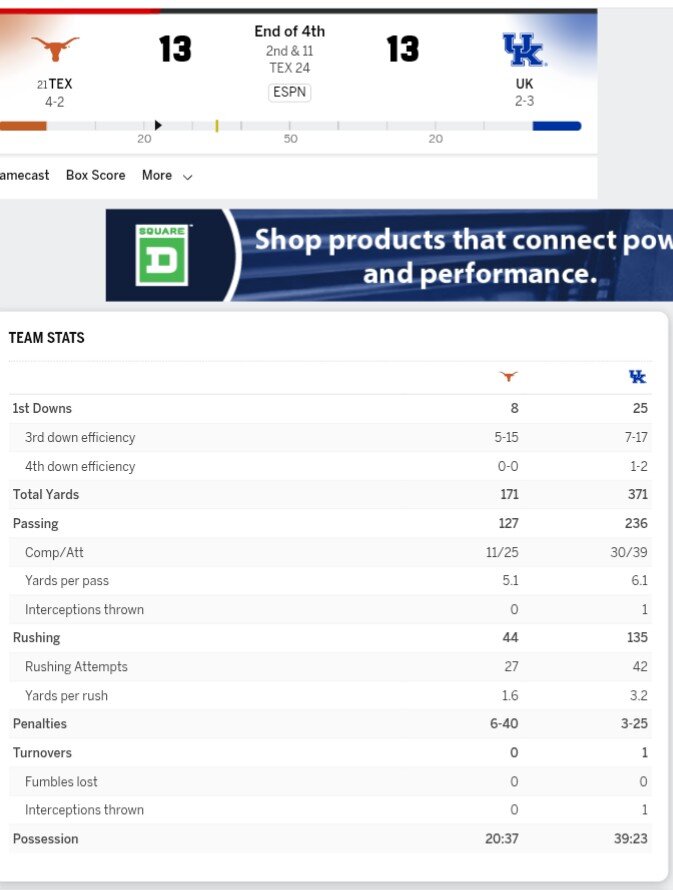673x890 pixels.
Task: Click Kentucky score of 13
Action: 403,48
